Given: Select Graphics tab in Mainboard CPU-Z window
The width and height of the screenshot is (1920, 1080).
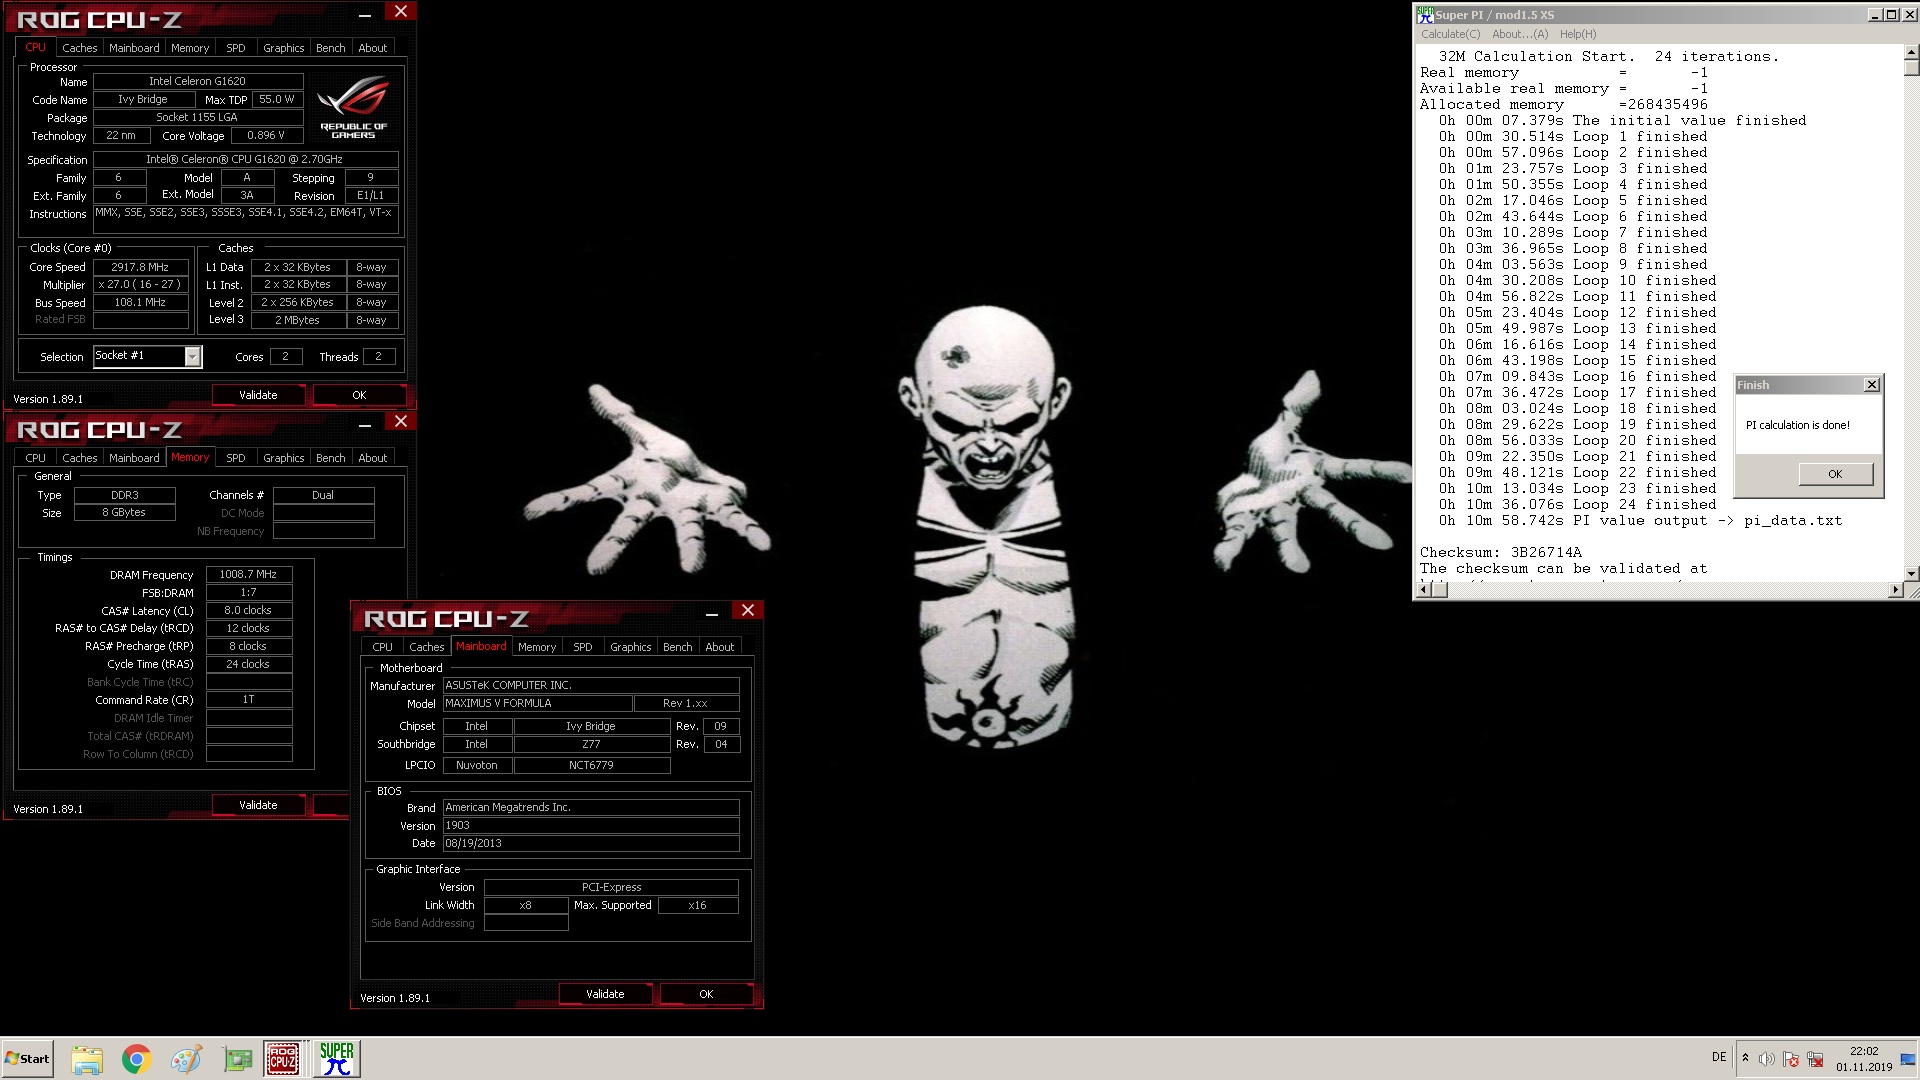Looking at the screenshot, I should pos(630,647).
